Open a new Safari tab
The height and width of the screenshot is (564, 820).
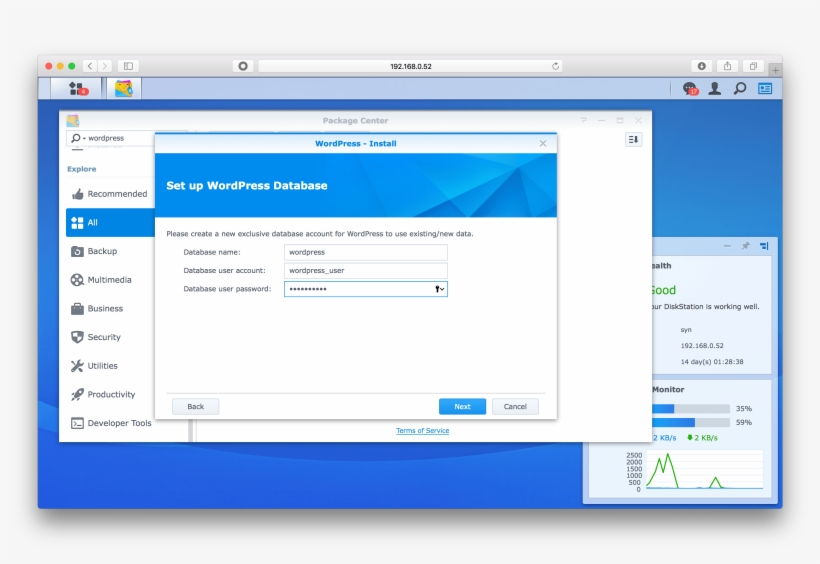(776, 70)
